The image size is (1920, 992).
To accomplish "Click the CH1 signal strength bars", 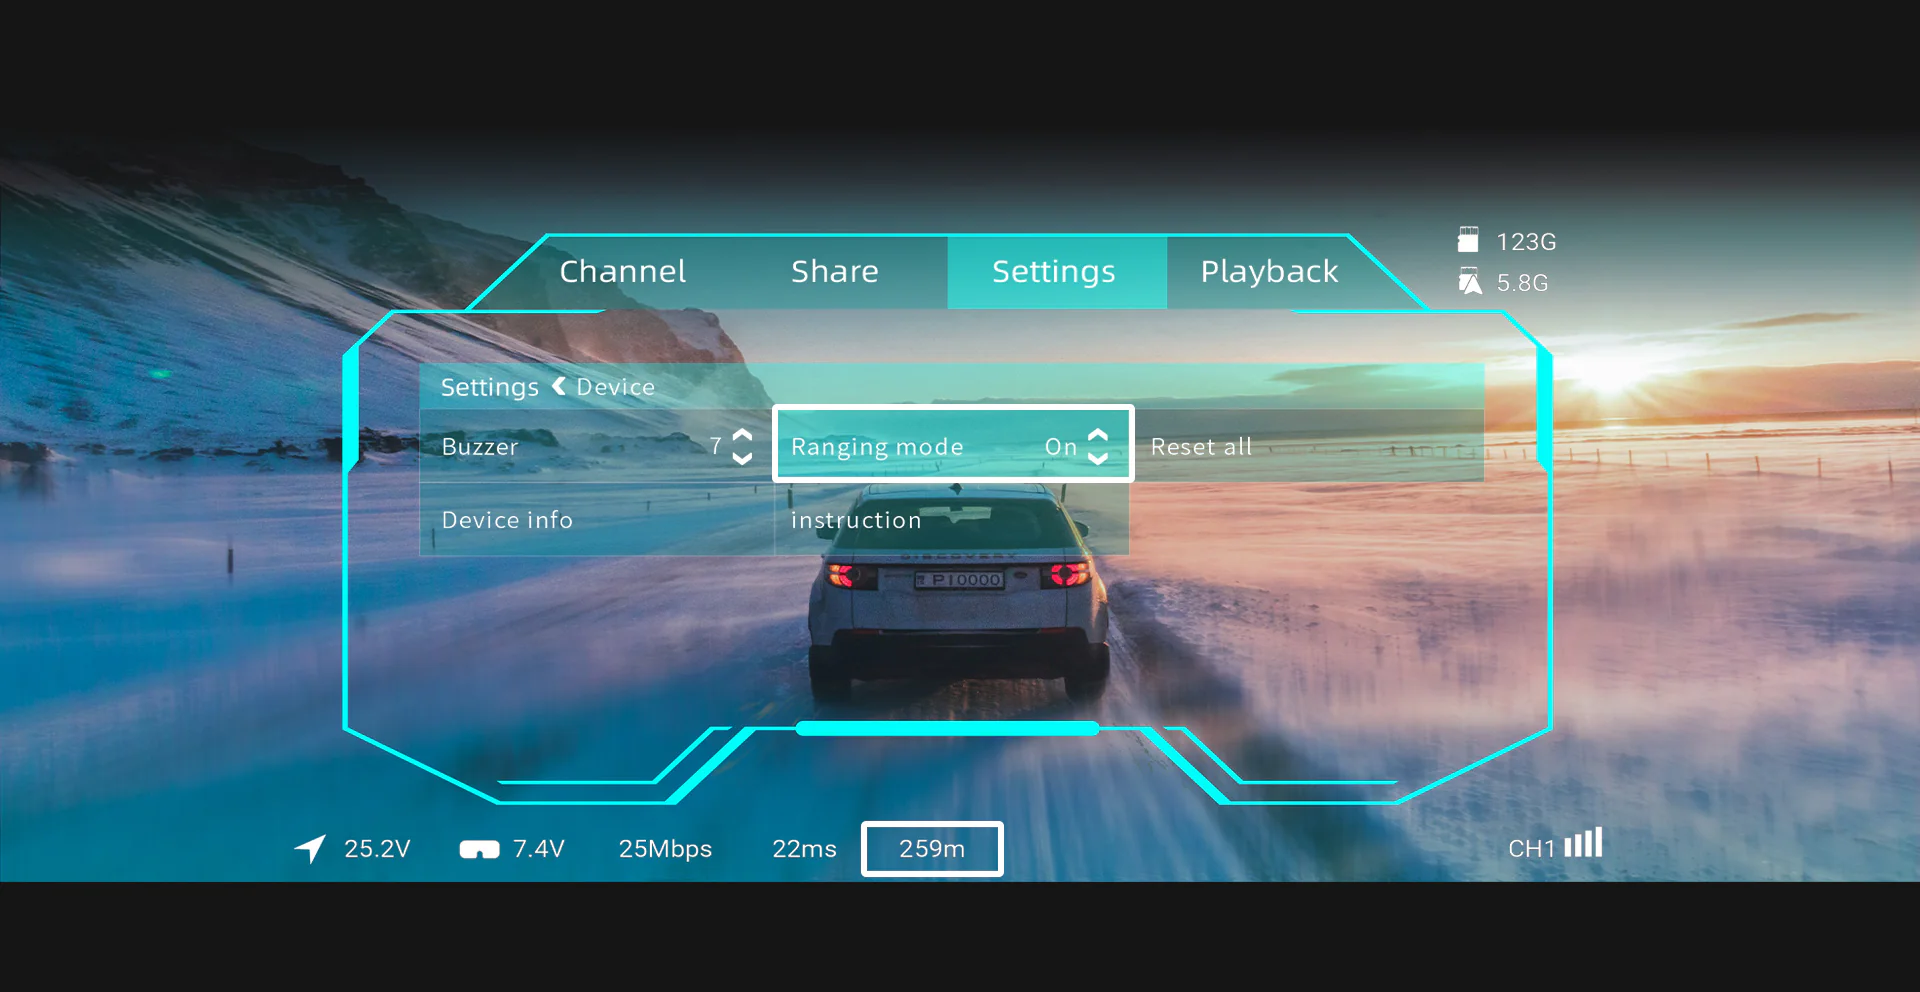I will (1583, 843).
